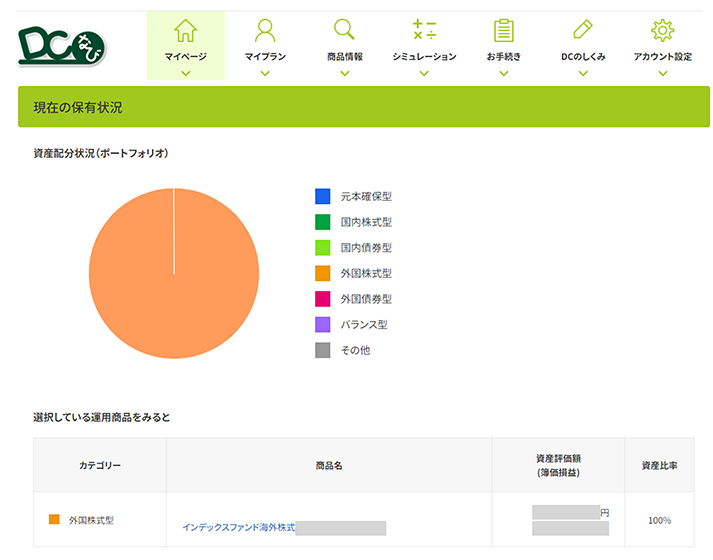
Task: Open the マイプラン menu label
Action: (x=265, y=56)
